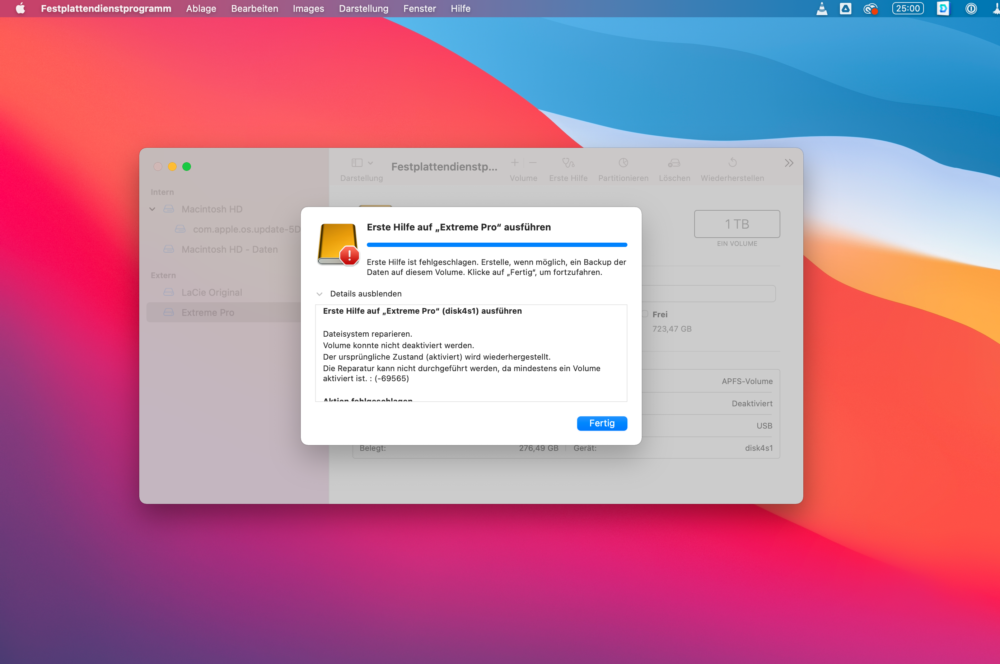1000x664 pixels.
Task: Click the "disk4s1" device value
Action: coord(758,448)
